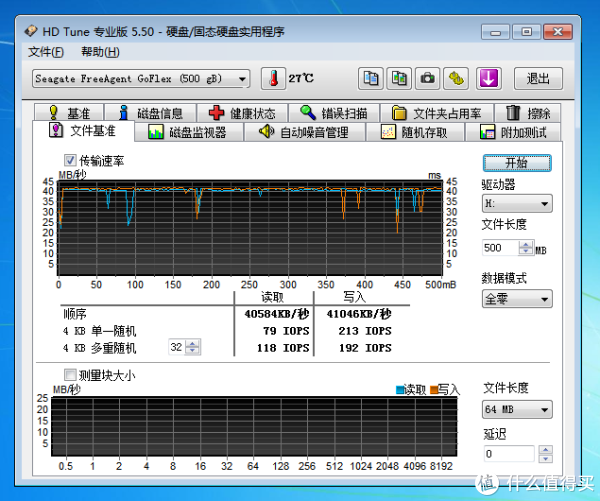Enable the 测量块大小 block size checkbox
The width and height of the screenshot is (600, 501).
coord(70,374)
